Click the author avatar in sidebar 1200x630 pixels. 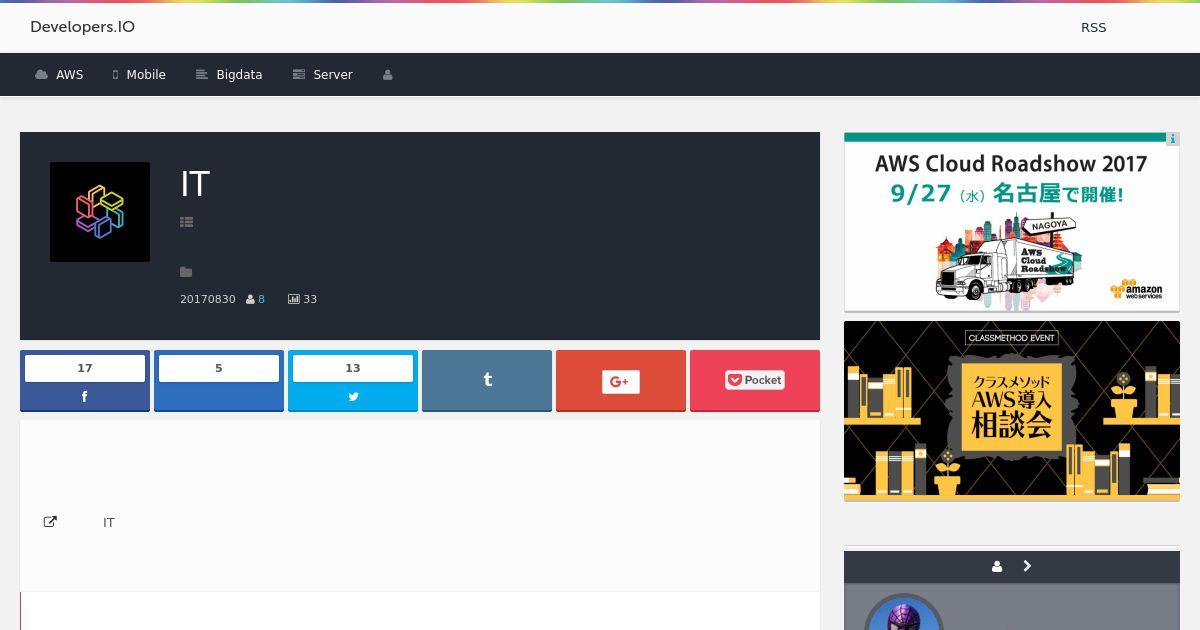(x=904, y=613)
